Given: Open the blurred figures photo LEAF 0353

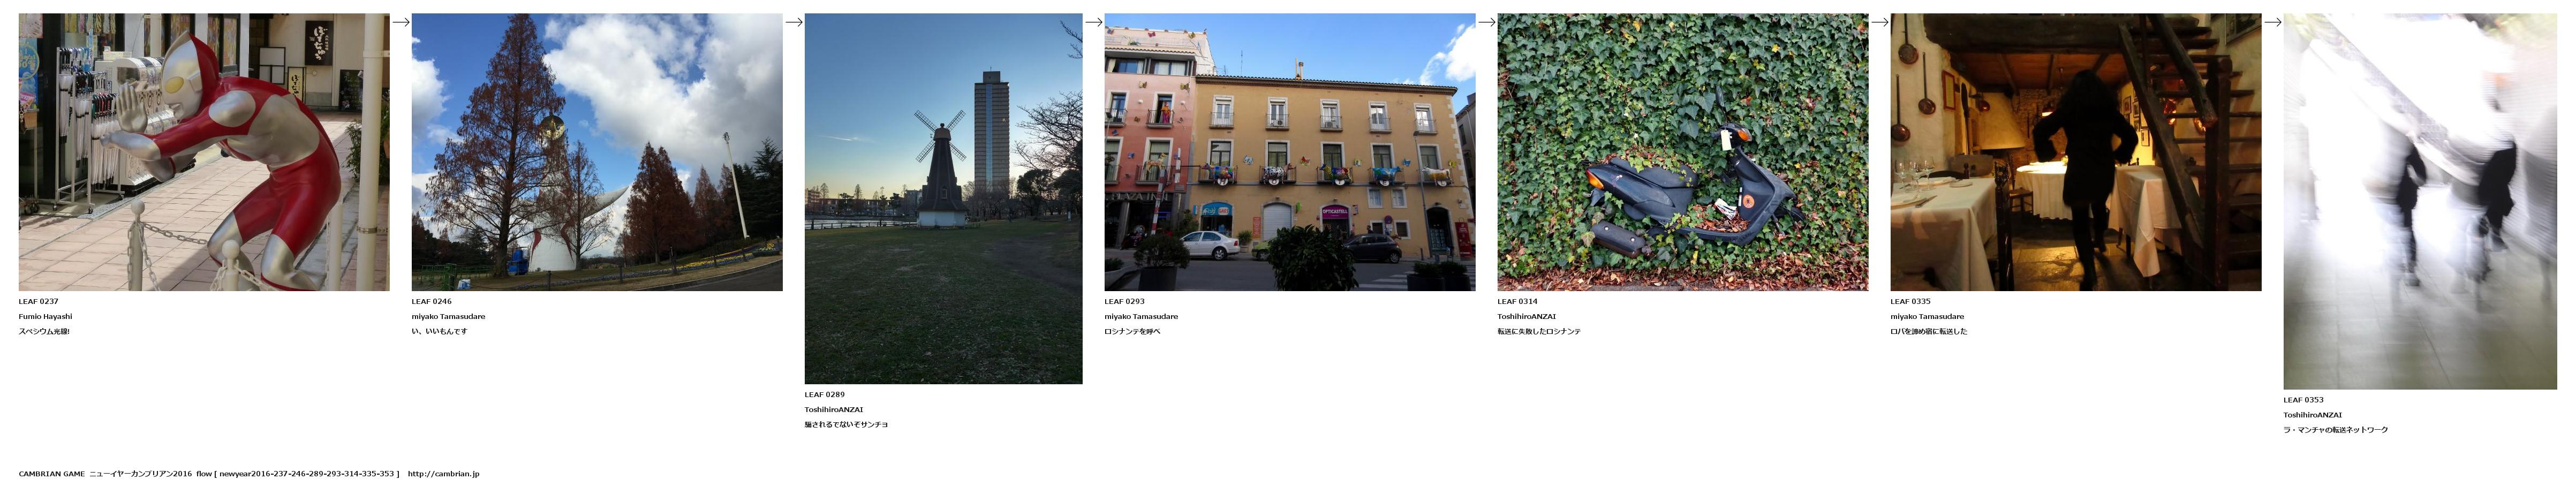Looking at the screenshot, I should coord(2420,201).
